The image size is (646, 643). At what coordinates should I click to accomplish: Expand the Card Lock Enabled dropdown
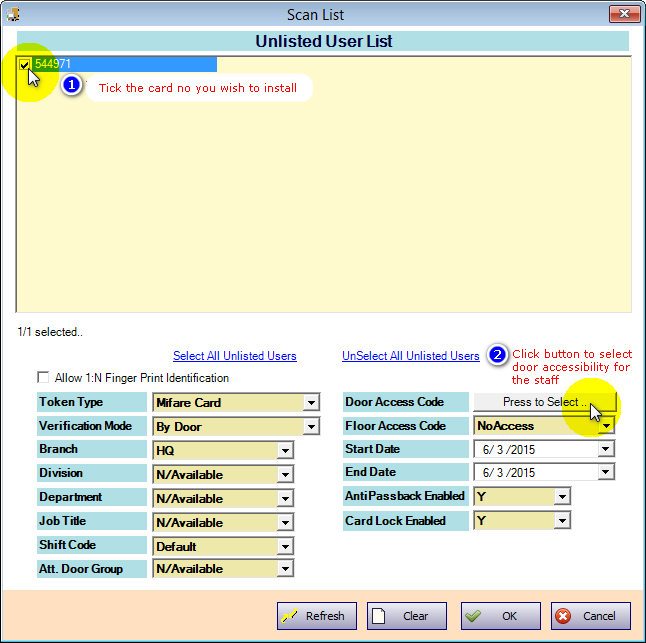(562, 521)
